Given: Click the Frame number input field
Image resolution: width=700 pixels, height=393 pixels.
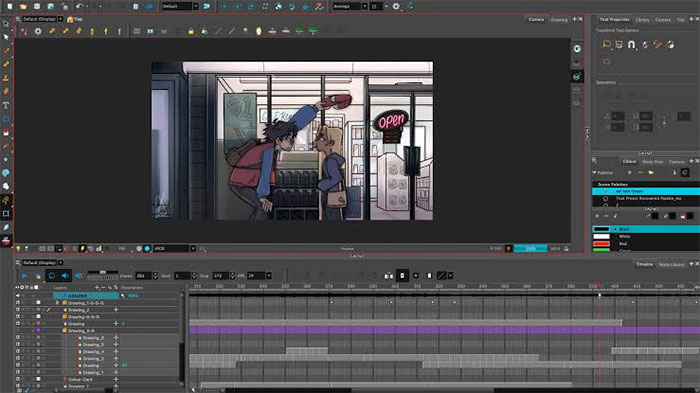Looking at the screenshot, I should 144,276.
